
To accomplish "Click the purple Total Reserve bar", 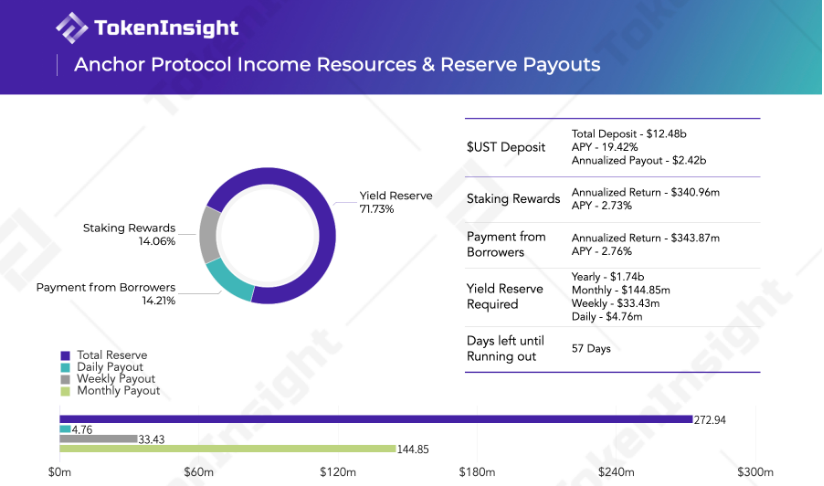I will click(376, 419).
